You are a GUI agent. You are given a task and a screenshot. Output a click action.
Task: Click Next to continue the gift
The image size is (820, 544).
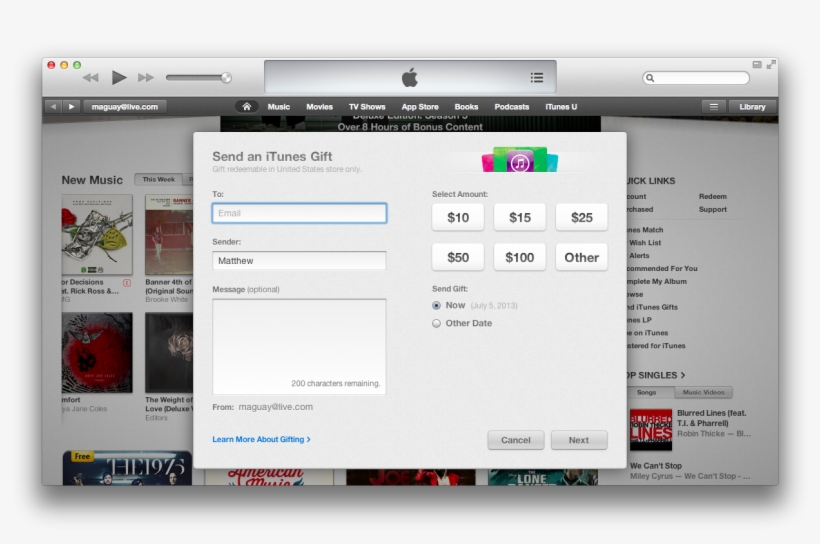[x=579, y=440]
